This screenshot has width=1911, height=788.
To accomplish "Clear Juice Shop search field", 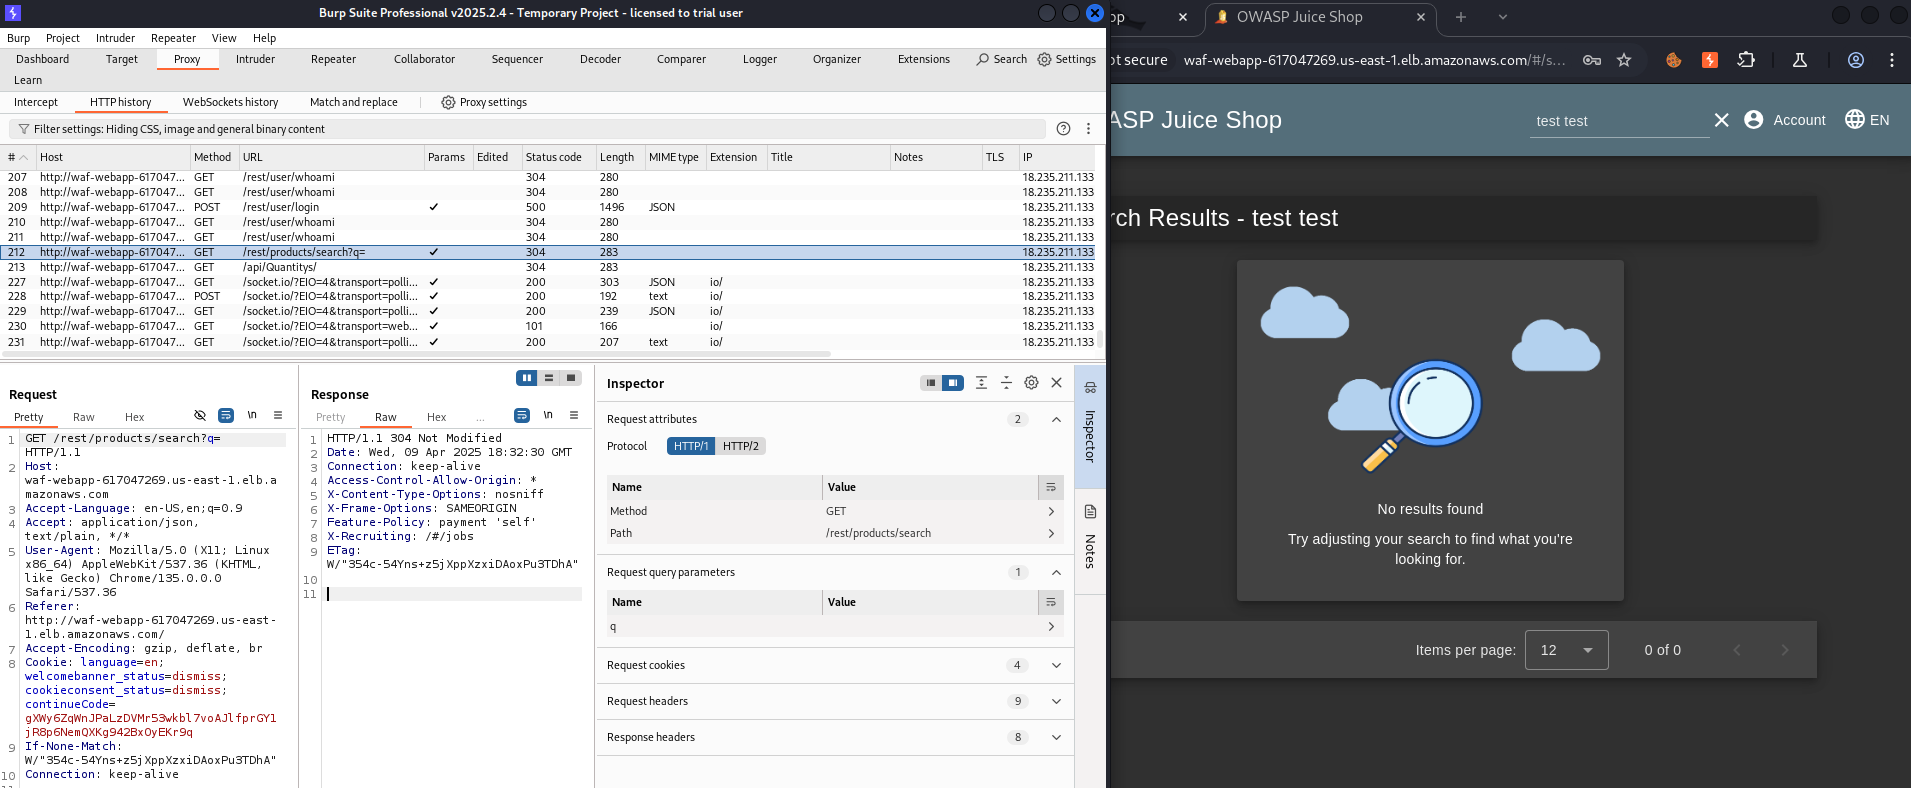I will click(x=1721, y=120).
